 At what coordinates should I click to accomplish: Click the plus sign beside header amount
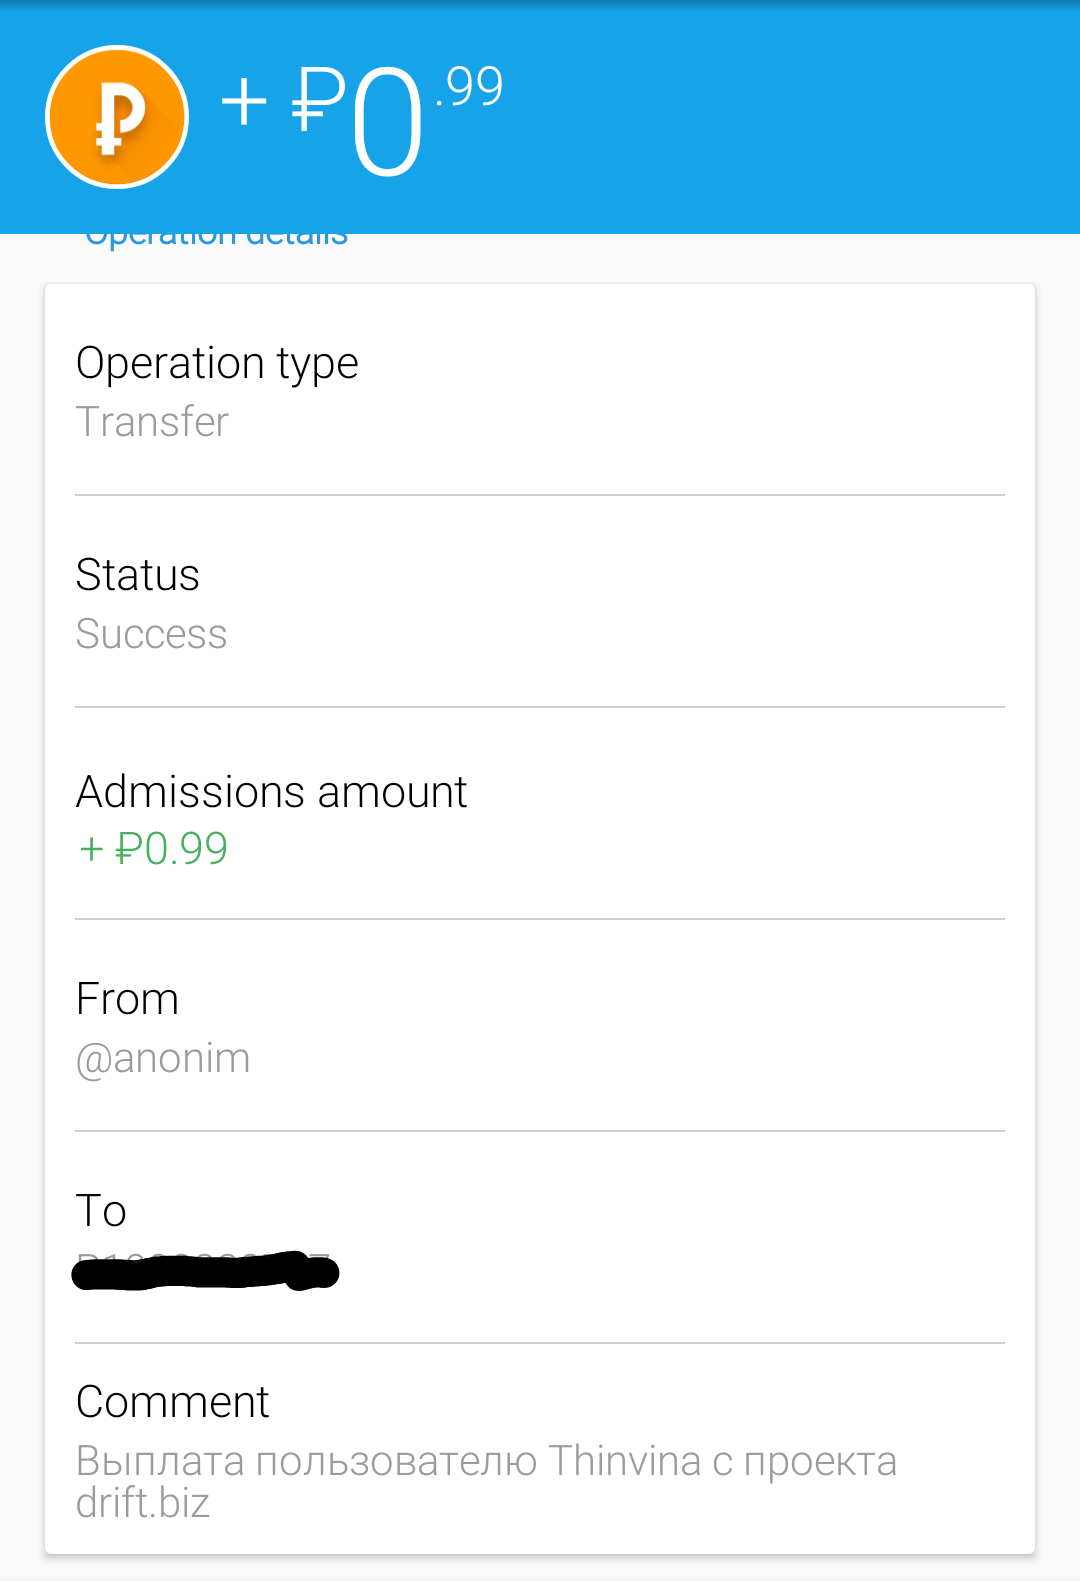pyautogui.click(x=244, y=102)
